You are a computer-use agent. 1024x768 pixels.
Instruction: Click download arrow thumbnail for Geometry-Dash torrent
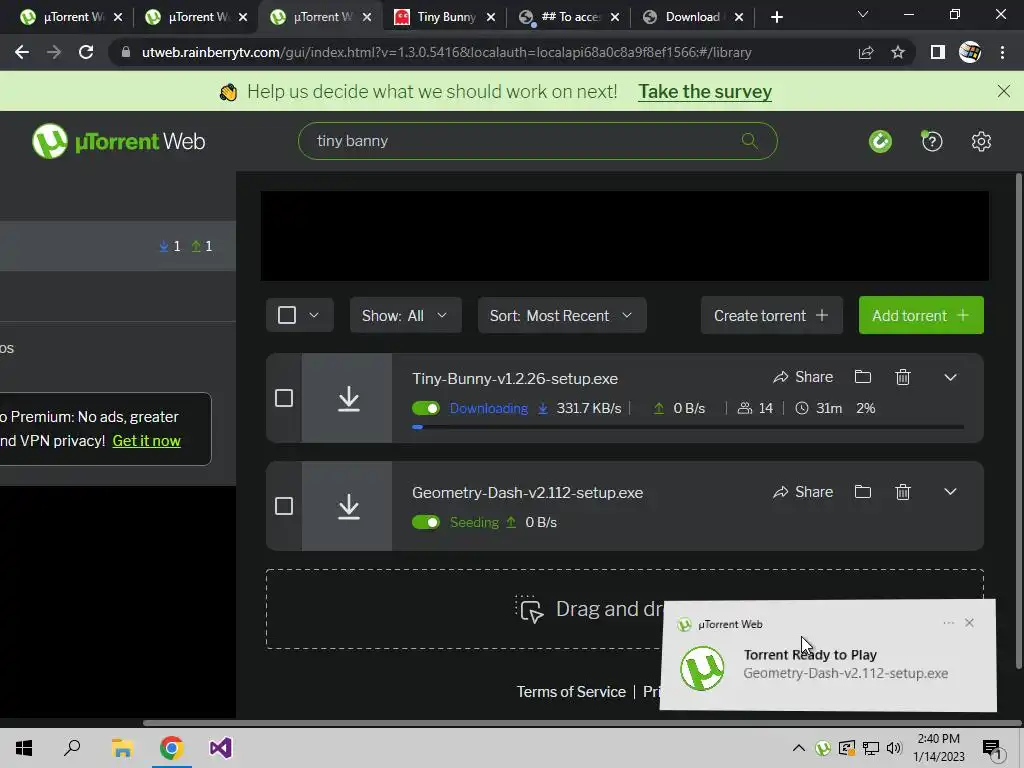[347, 506]
